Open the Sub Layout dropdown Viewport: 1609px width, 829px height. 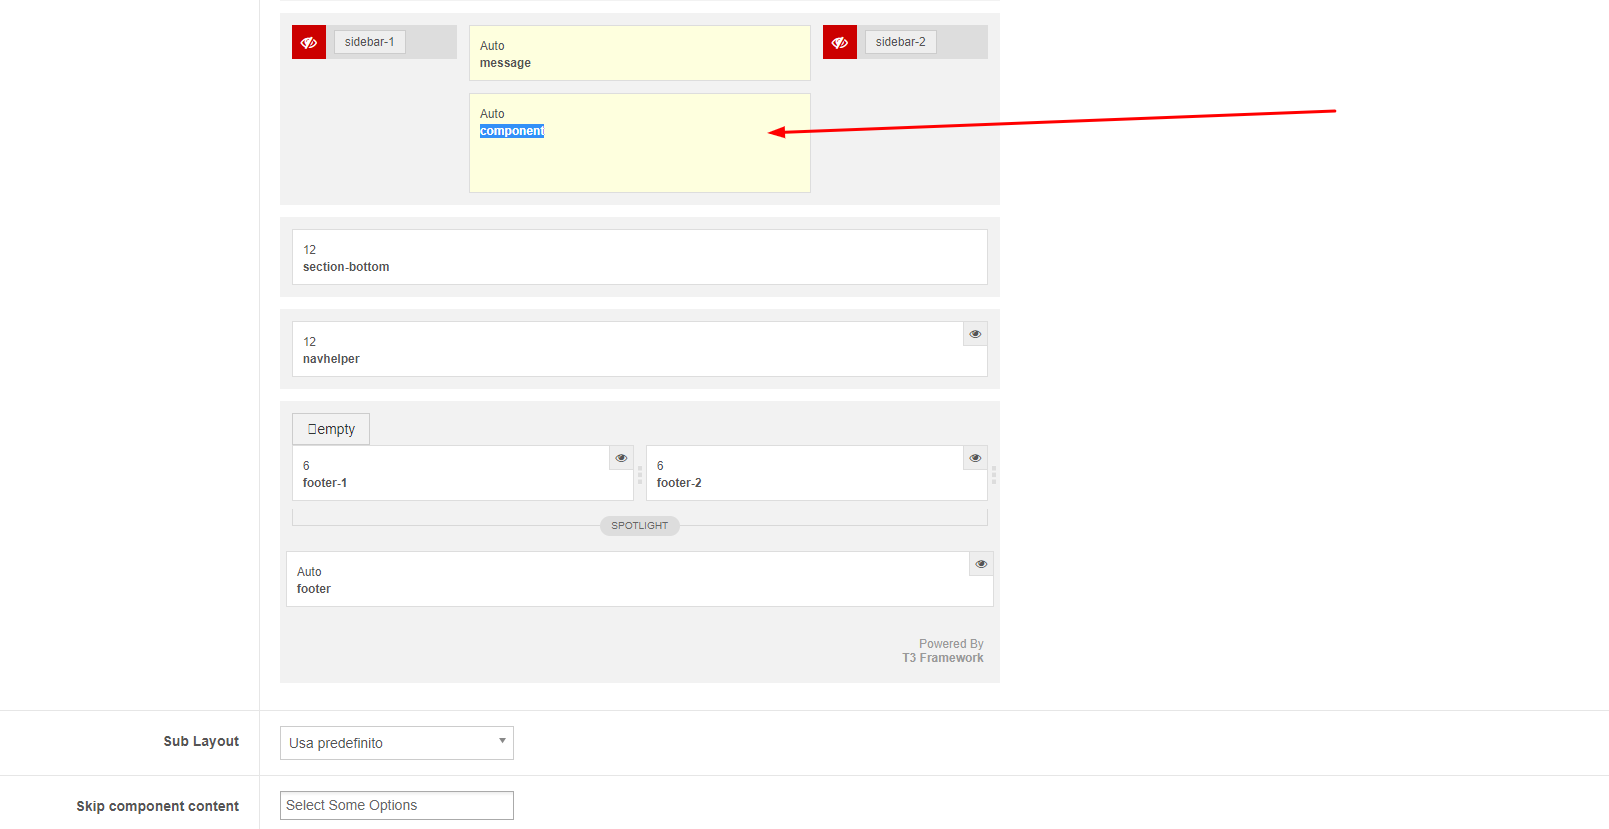(397, 743)
